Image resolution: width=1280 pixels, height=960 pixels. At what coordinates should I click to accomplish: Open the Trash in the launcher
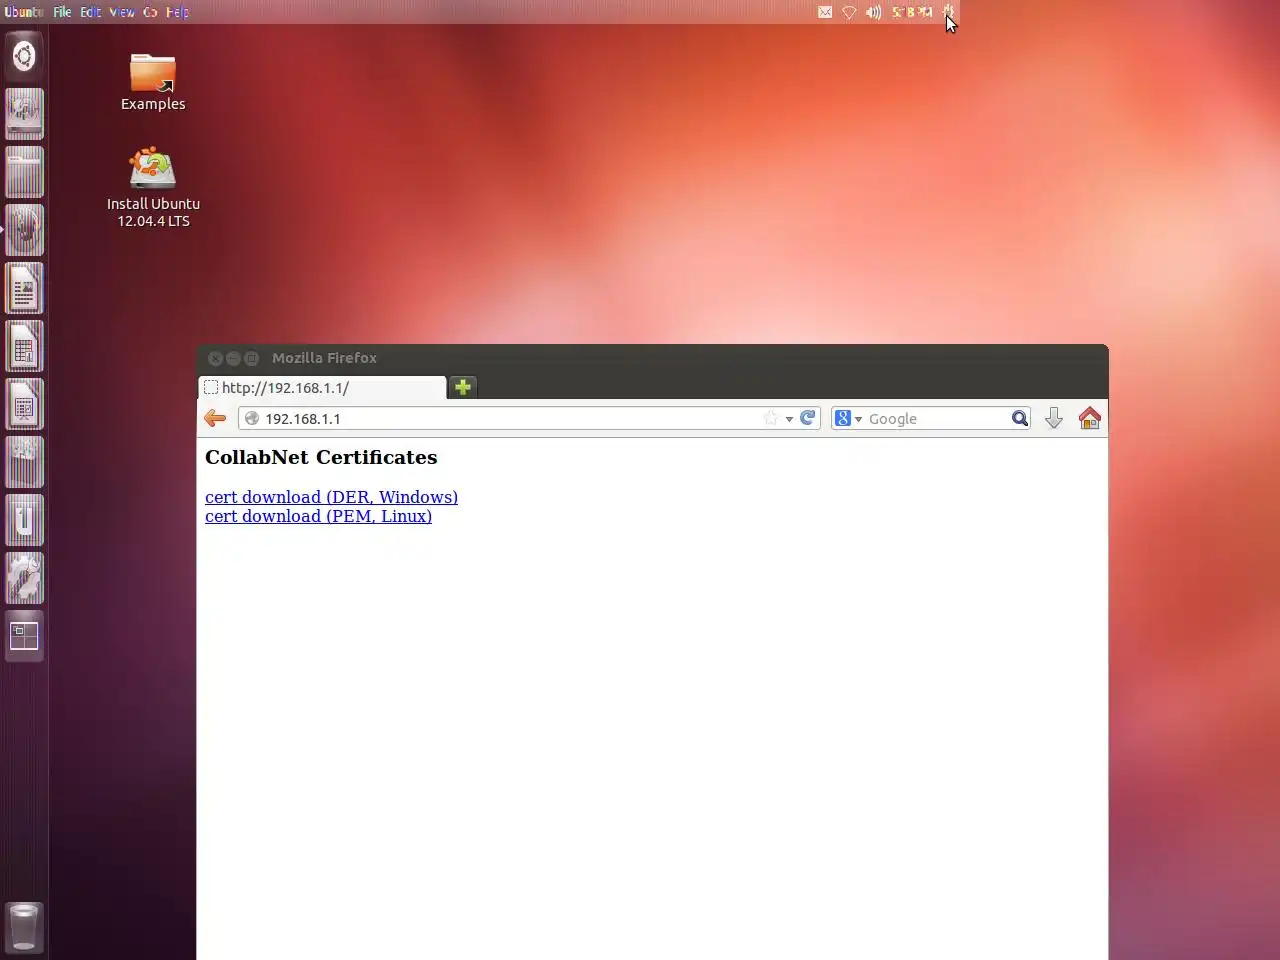click(24, 926)
